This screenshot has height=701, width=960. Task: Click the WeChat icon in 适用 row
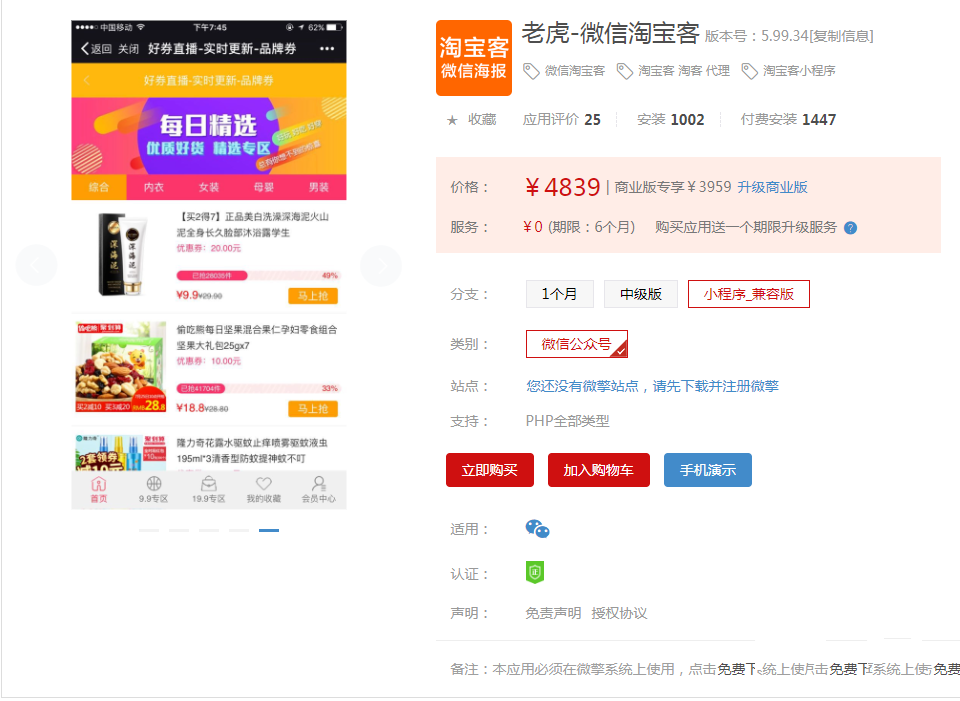(x=537, y=528)
